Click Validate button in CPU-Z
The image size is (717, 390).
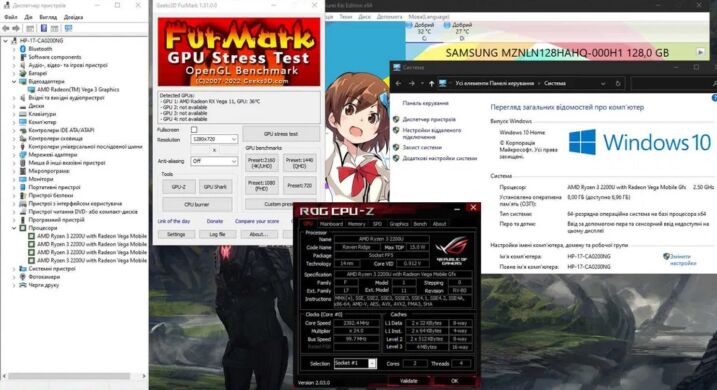click(409, 380)
